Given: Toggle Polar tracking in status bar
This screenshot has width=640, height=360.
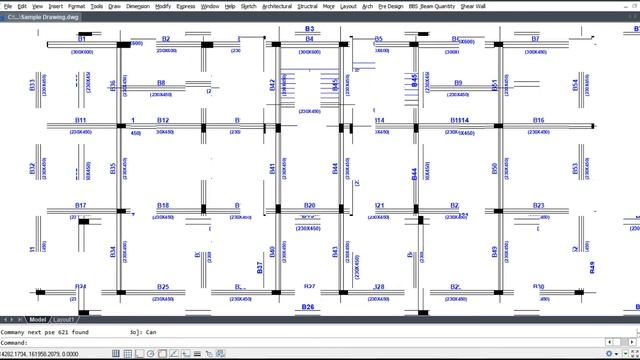Looking at the screenshot, I should [151, 353].
